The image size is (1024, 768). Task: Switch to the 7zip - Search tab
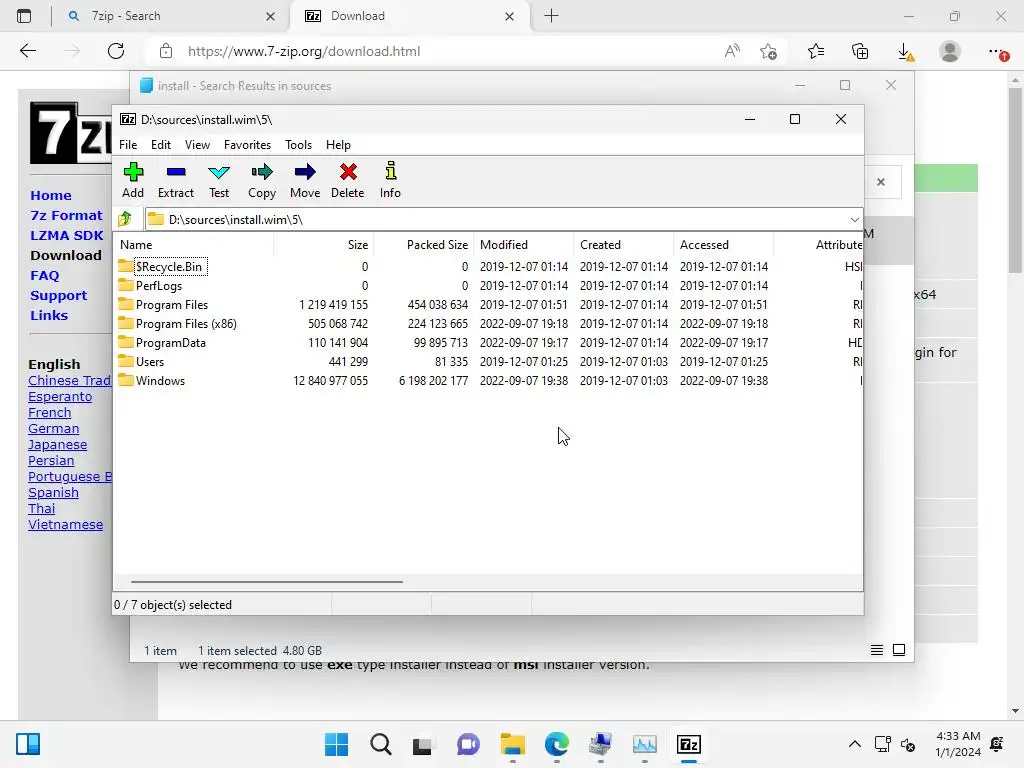tap(171, 16)
